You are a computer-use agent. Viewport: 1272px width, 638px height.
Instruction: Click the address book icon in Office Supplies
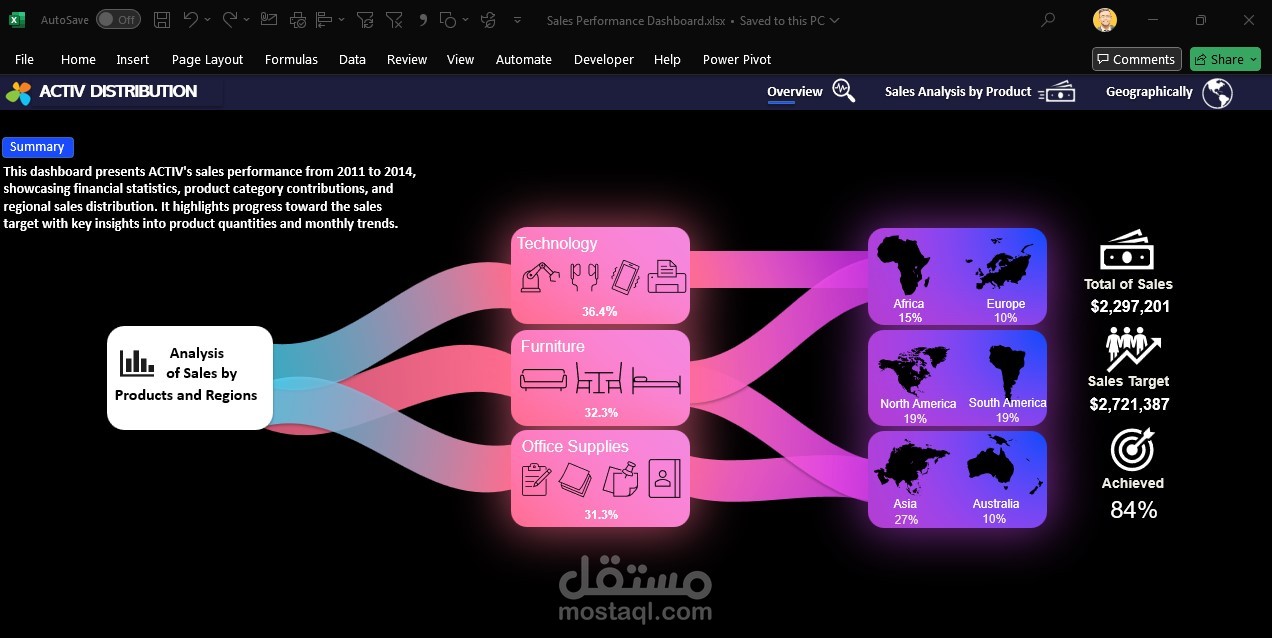pos(665,478)
